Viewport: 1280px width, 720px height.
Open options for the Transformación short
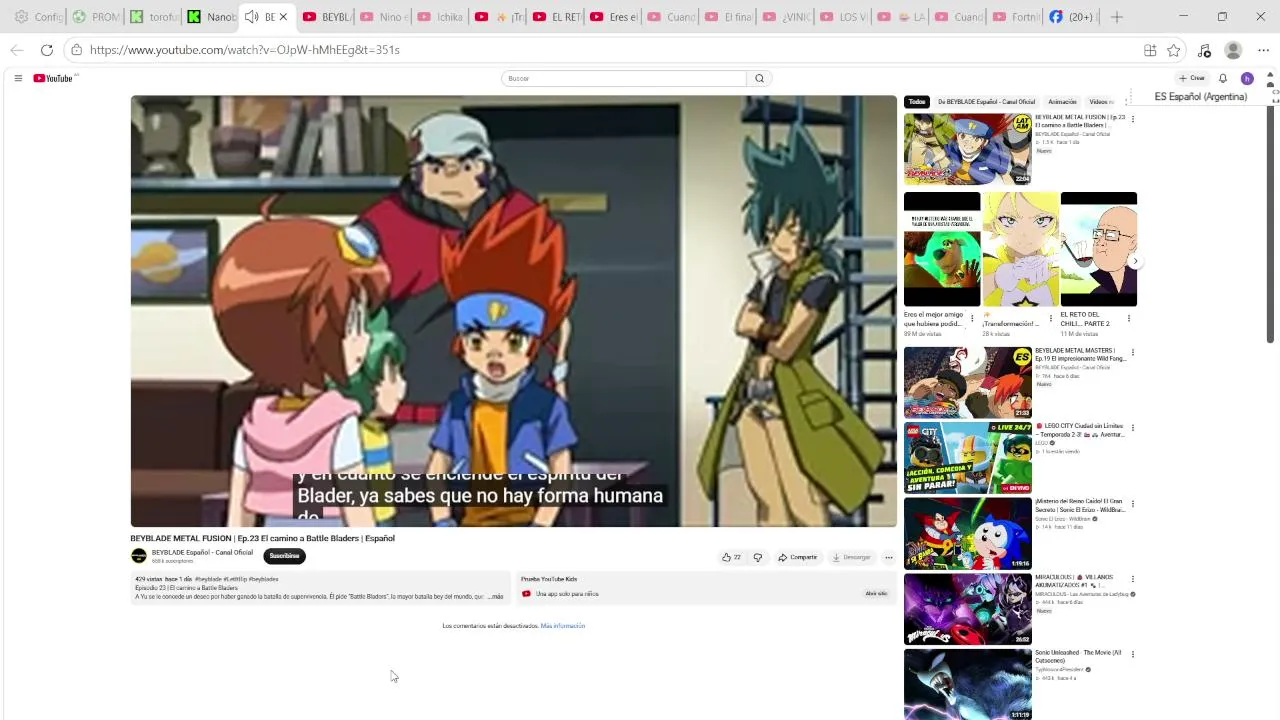point(1050,319)
